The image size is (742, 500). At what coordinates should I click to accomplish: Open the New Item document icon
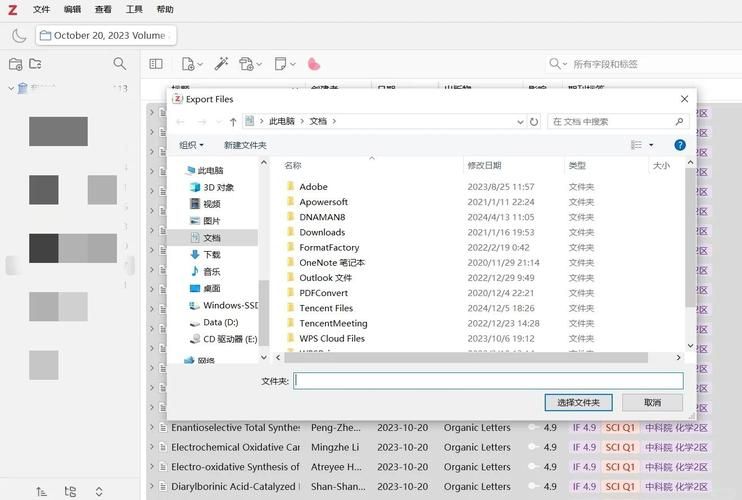click(188, 64)
